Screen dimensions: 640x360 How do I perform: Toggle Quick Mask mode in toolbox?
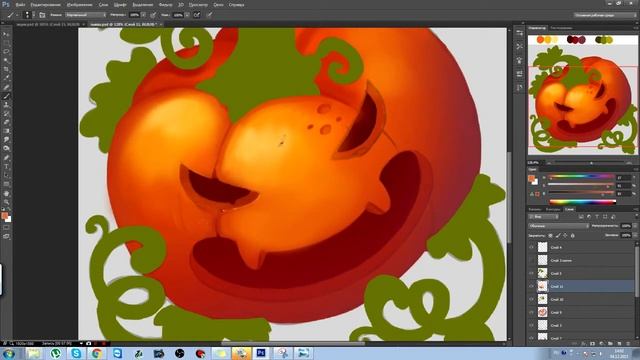point(6,228)
